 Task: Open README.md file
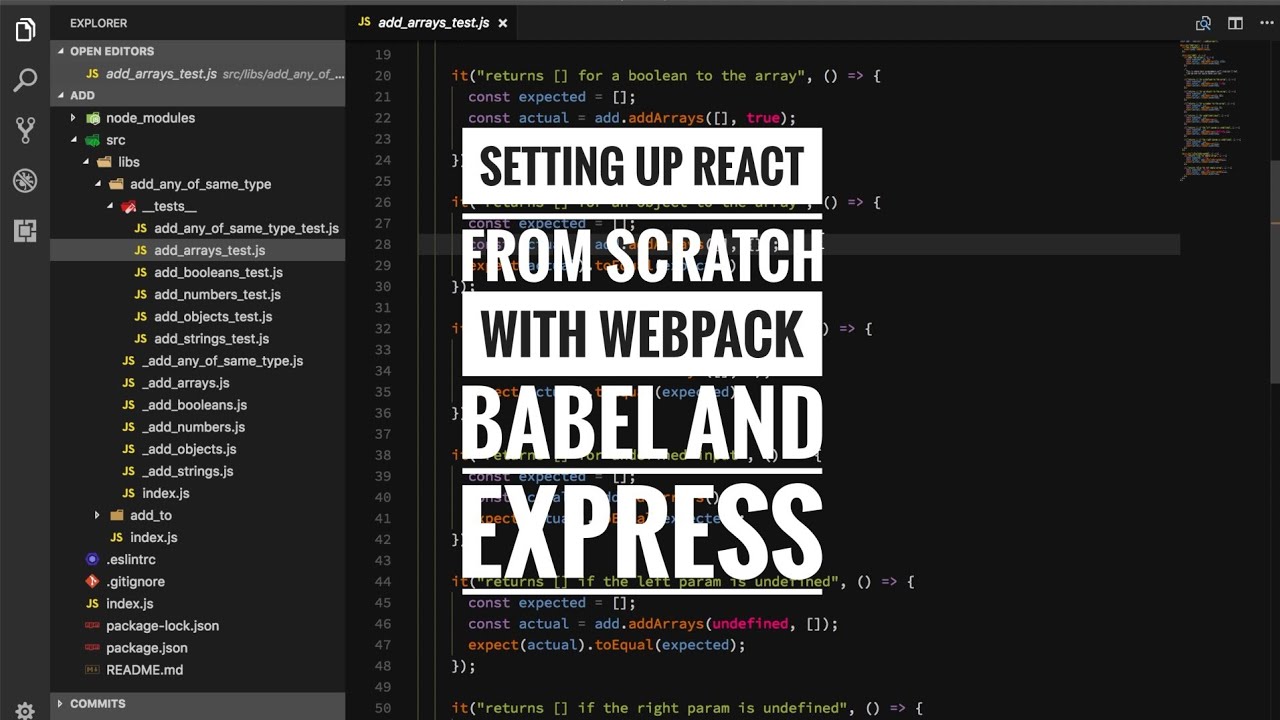click(x=198, y=669)
